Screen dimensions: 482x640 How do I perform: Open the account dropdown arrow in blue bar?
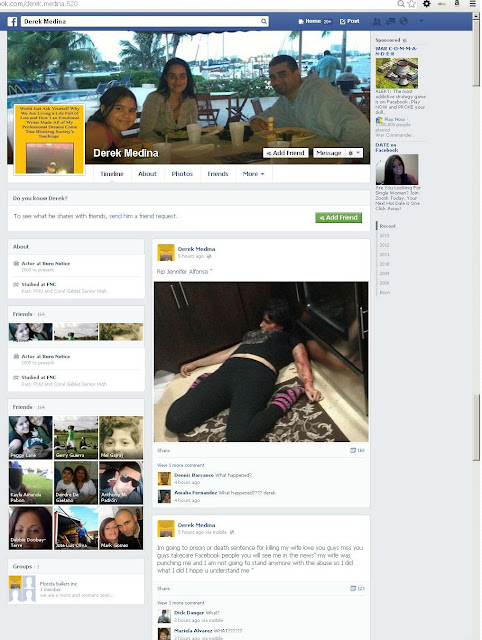pos(421,21)
